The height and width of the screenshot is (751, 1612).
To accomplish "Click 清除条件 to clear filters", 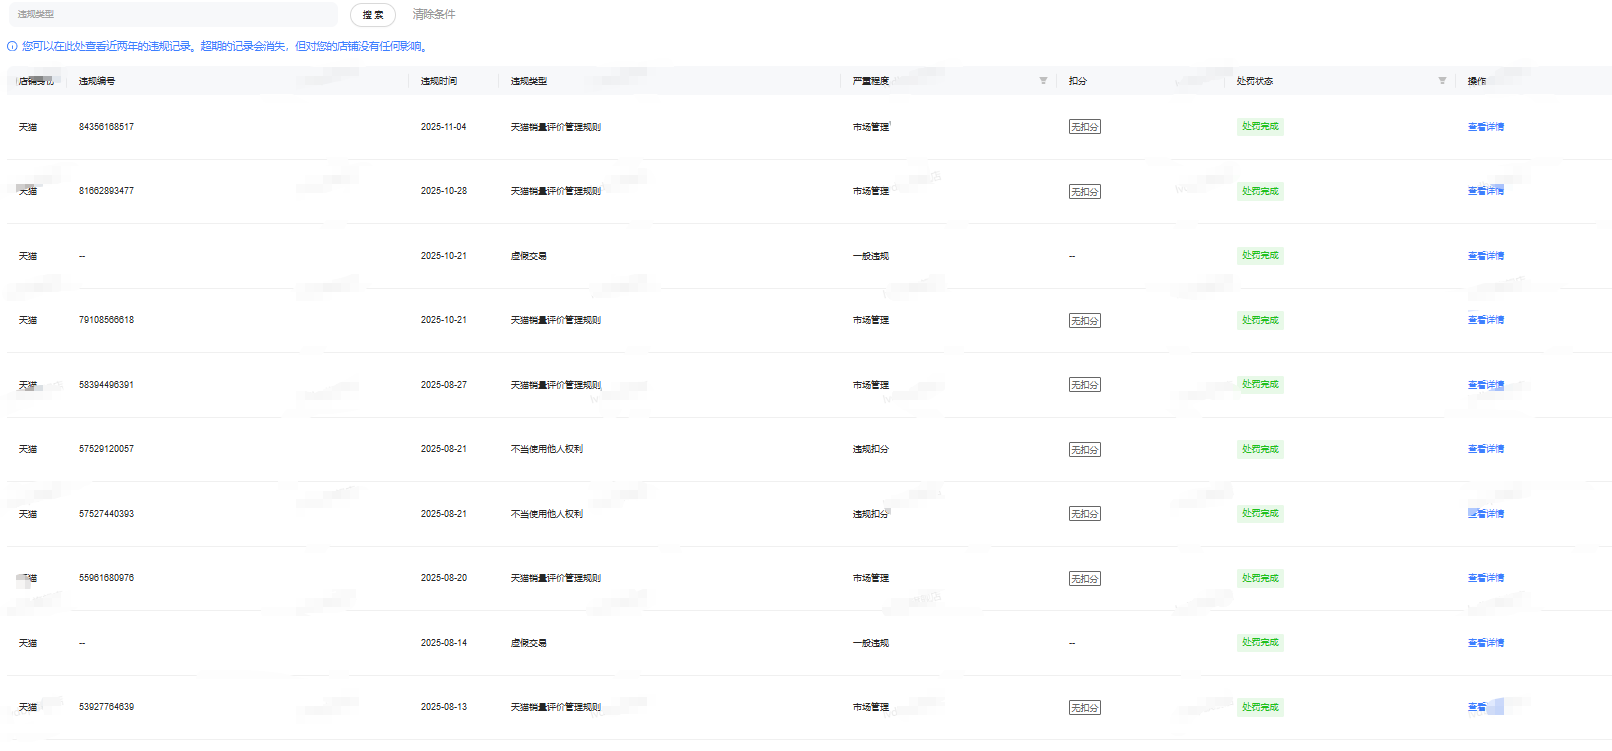I will (x=434, y=15).
